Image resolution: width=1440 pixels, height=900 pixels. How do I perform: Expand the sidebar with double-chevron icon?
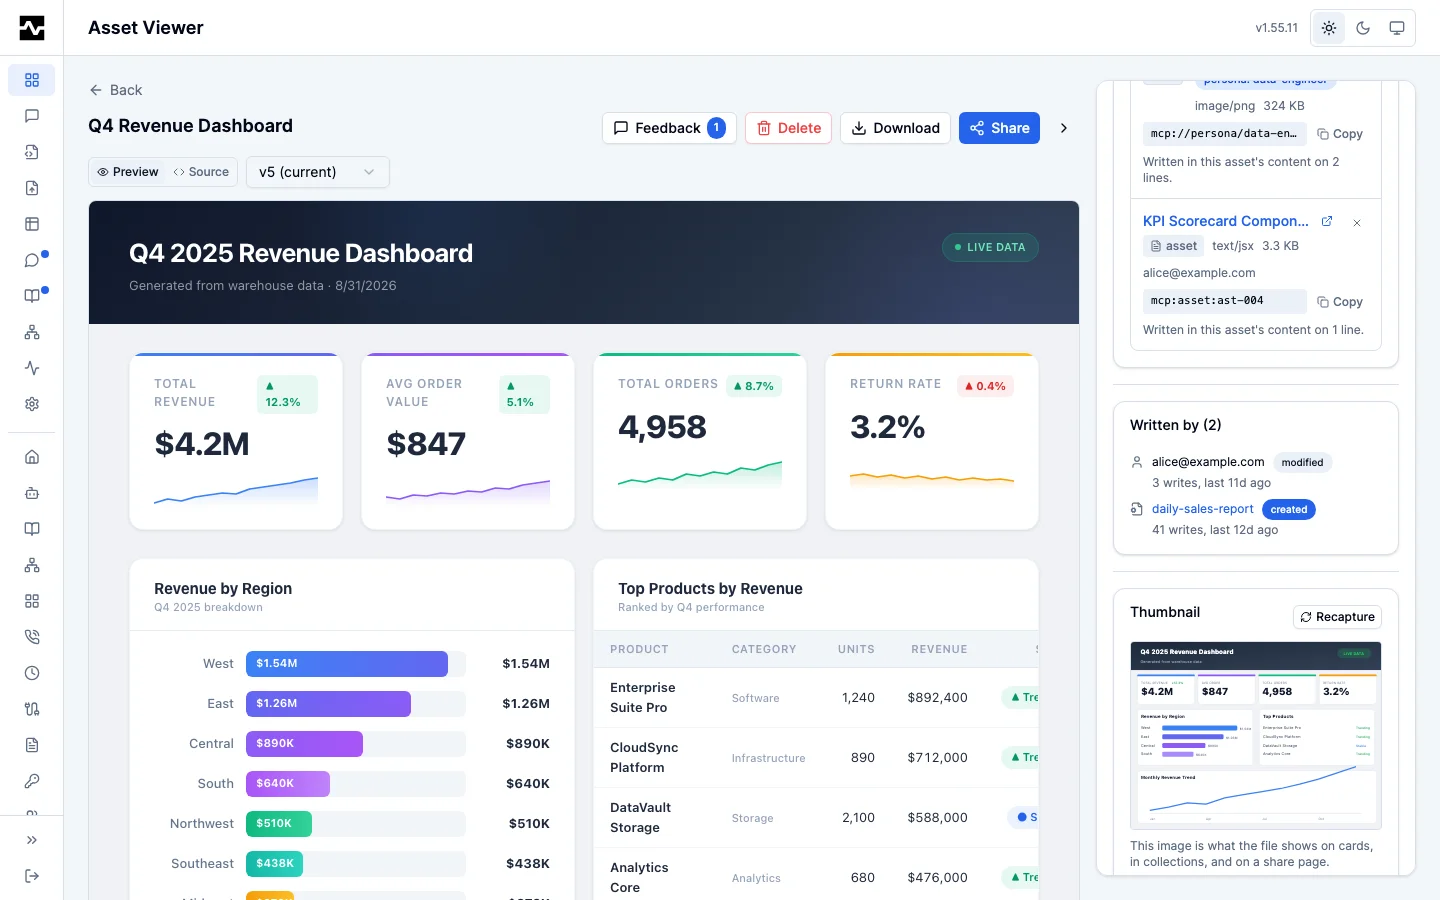point(32,840)
